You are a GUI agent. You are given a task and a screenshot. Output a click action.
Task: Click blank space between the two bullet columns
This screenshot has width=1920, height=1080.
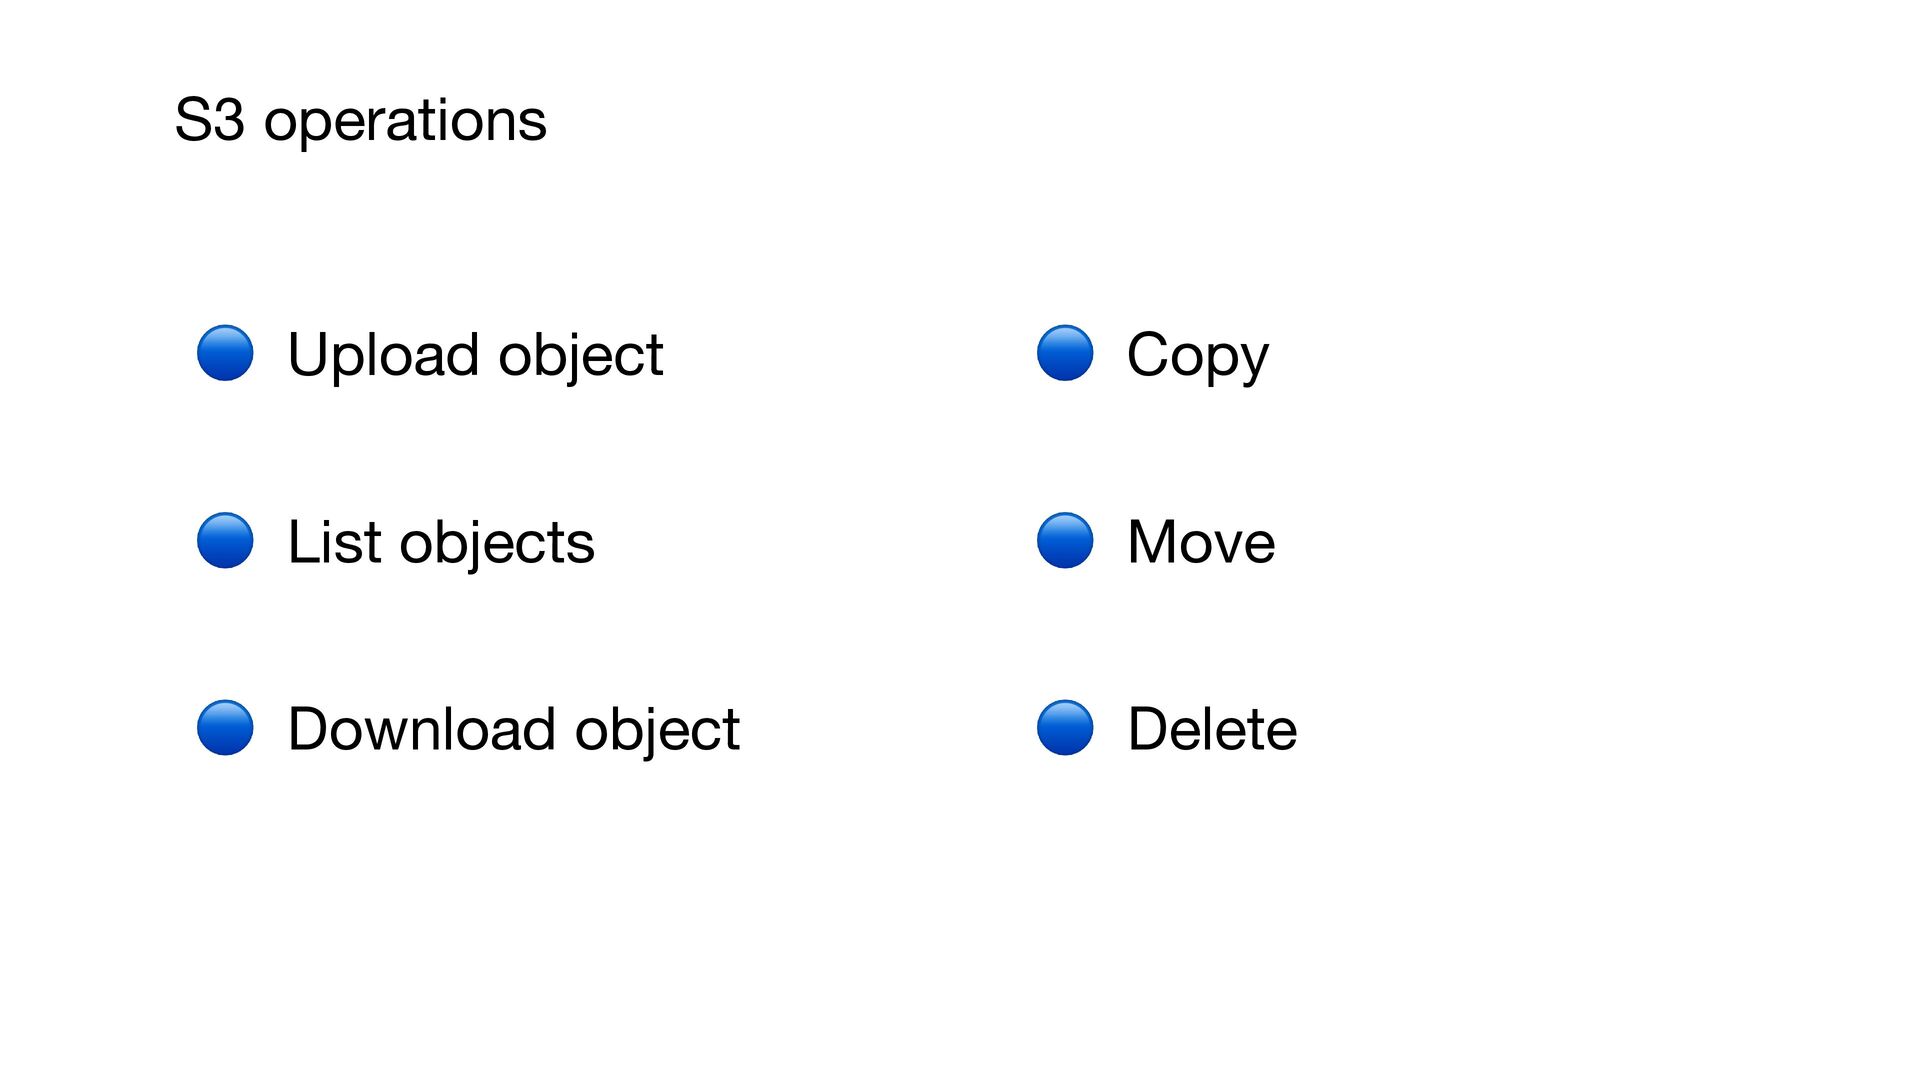tap(880, 540)
